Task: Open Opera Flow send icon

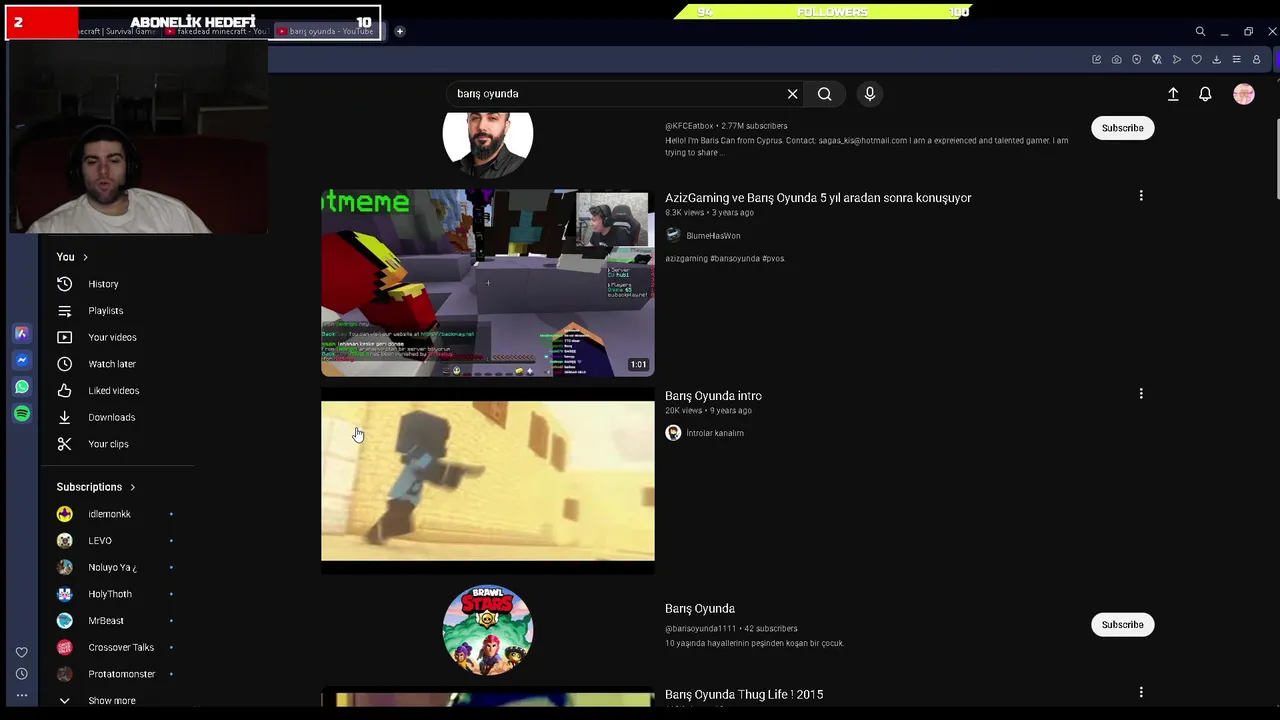Action: coord(1176,60)
